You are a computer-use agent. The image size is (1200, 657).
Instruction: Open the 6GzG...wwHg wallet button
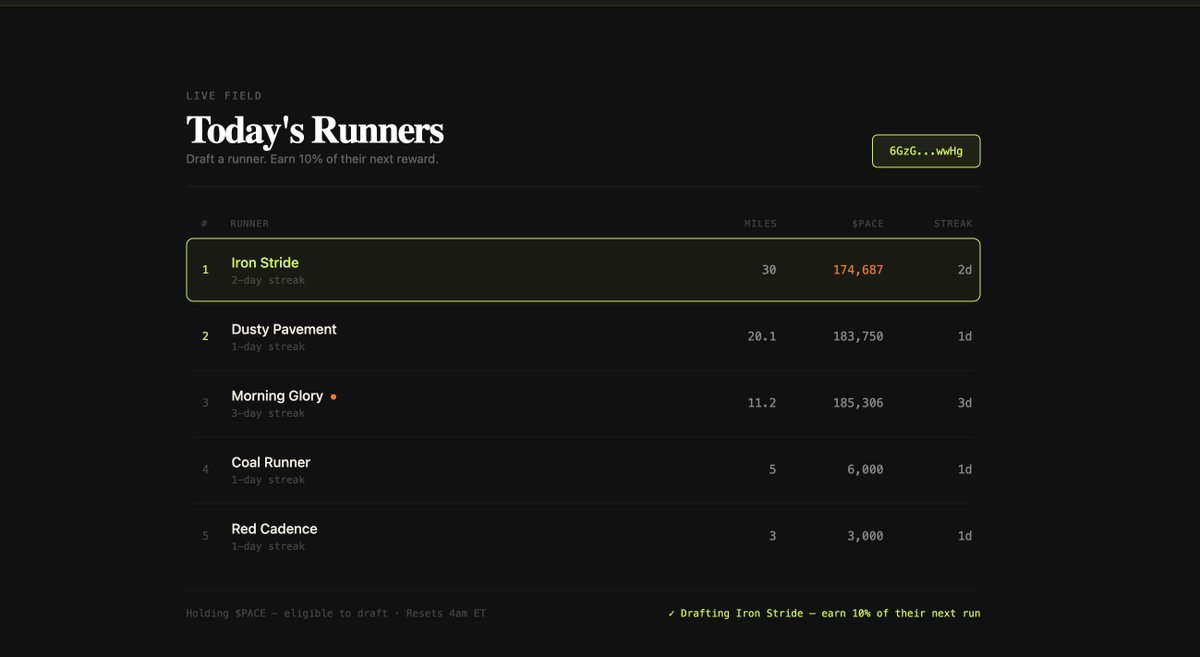pyautogui.click(x=926, y=151)
